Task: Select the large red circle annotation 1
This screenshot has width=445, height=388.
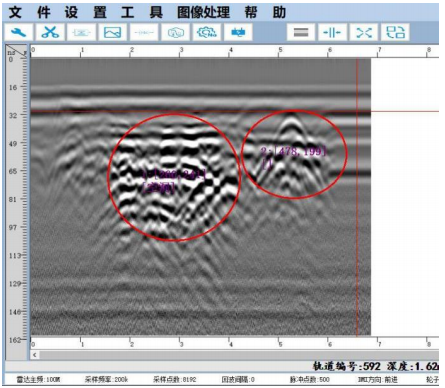Action: (x=174, y=177)
